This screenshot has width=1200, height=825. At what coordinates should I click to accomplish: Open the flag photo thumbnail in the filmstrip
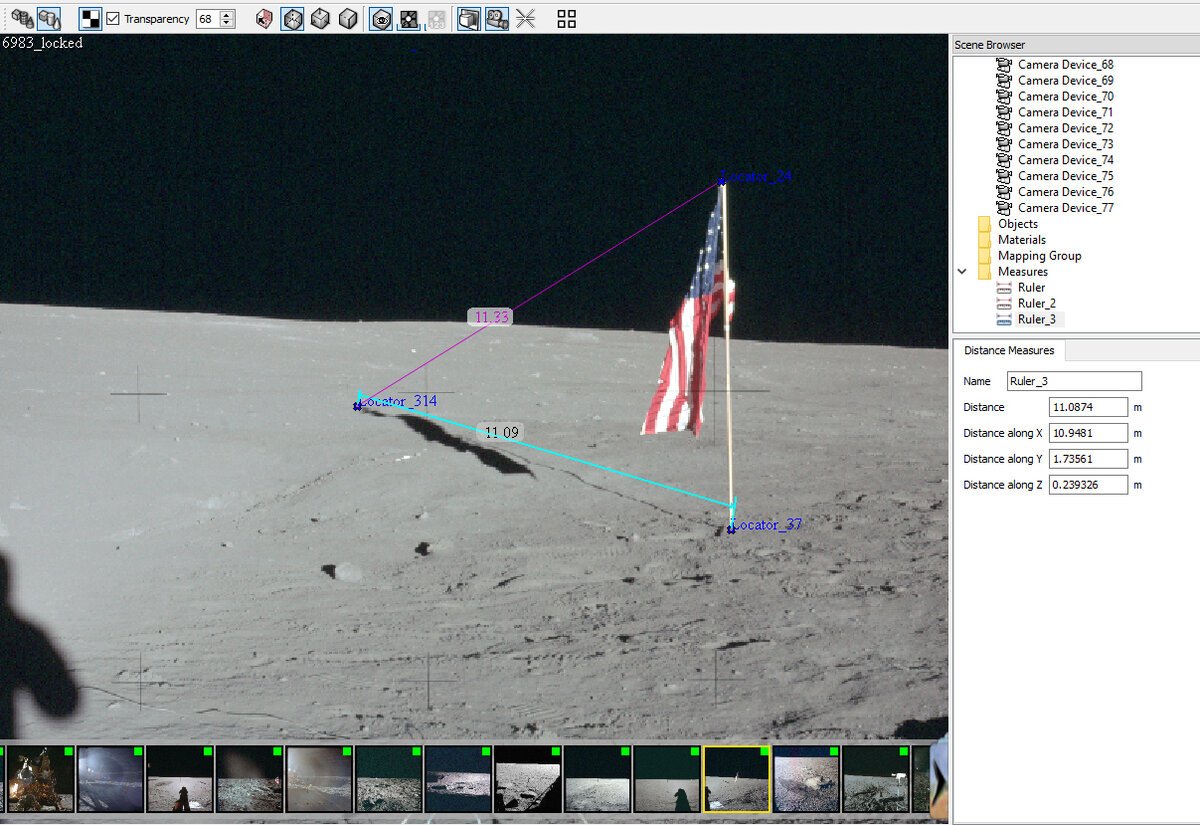(737, 777)
